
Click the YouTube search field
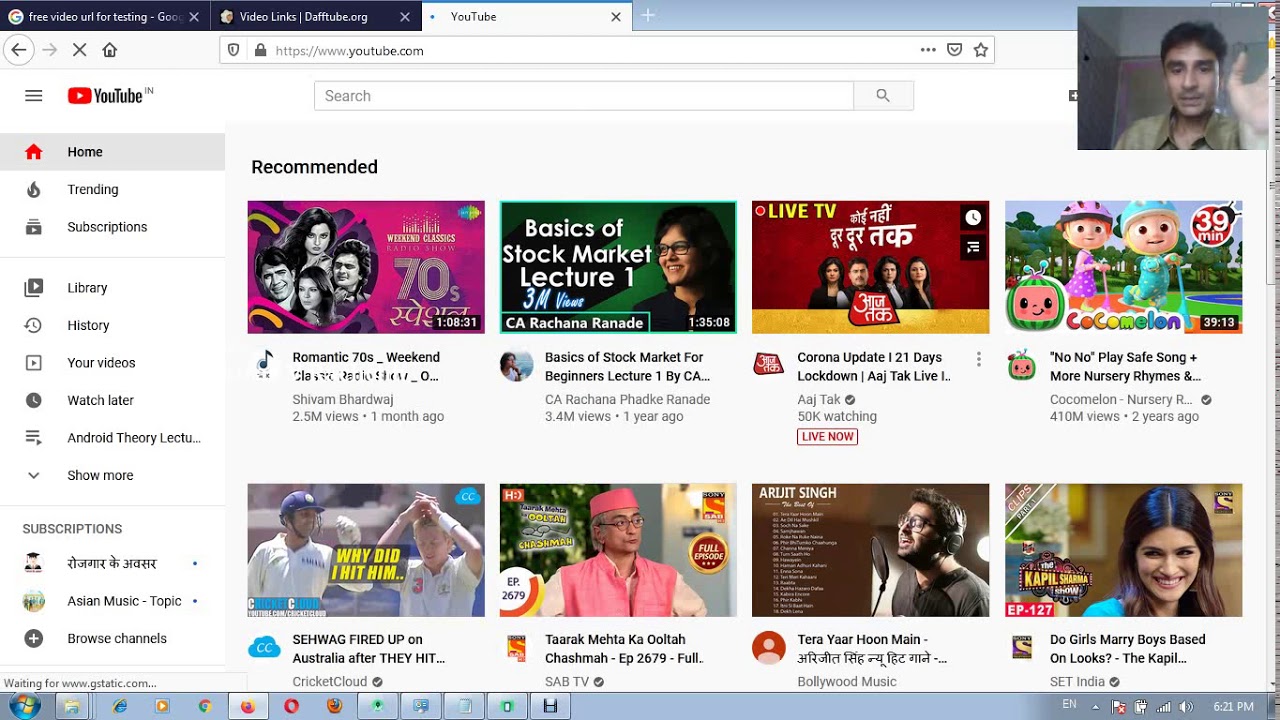[x=584, y=96]
